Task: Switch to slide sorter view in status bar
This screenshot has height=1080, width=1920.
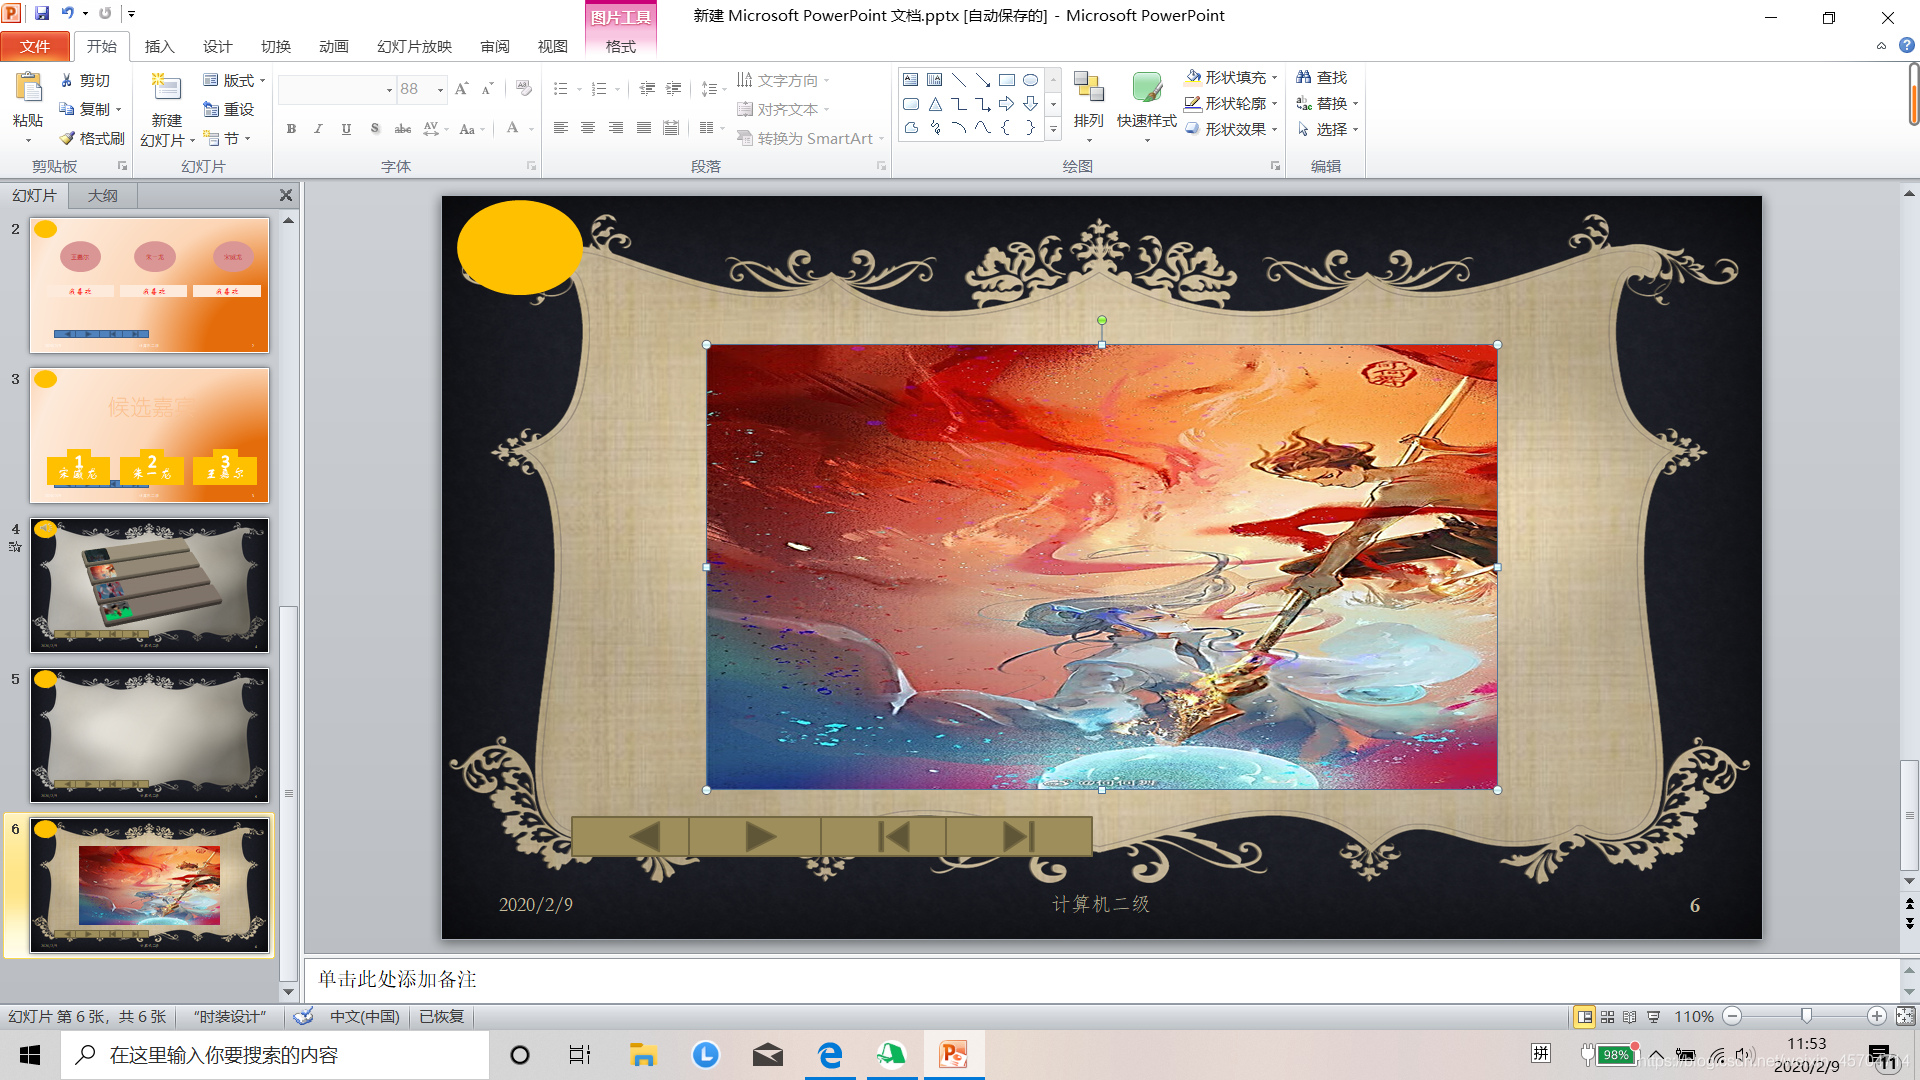Action: (1607, 1016)
